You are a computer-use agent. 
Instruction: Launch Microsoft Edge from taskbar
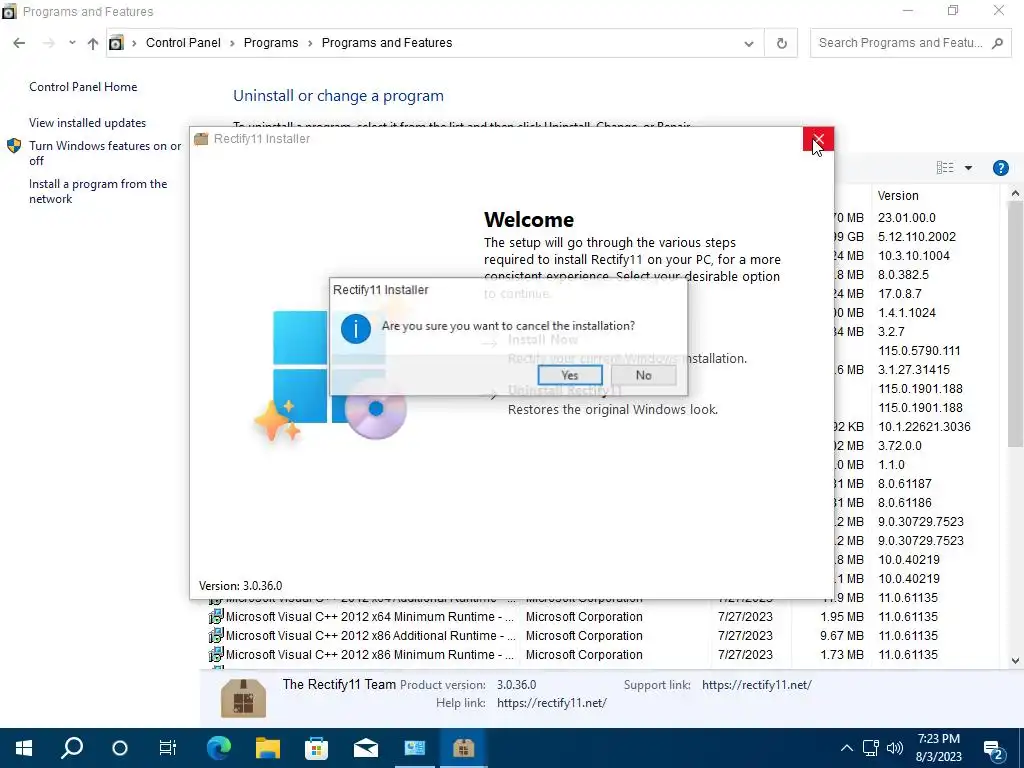(x=219, y=748)
